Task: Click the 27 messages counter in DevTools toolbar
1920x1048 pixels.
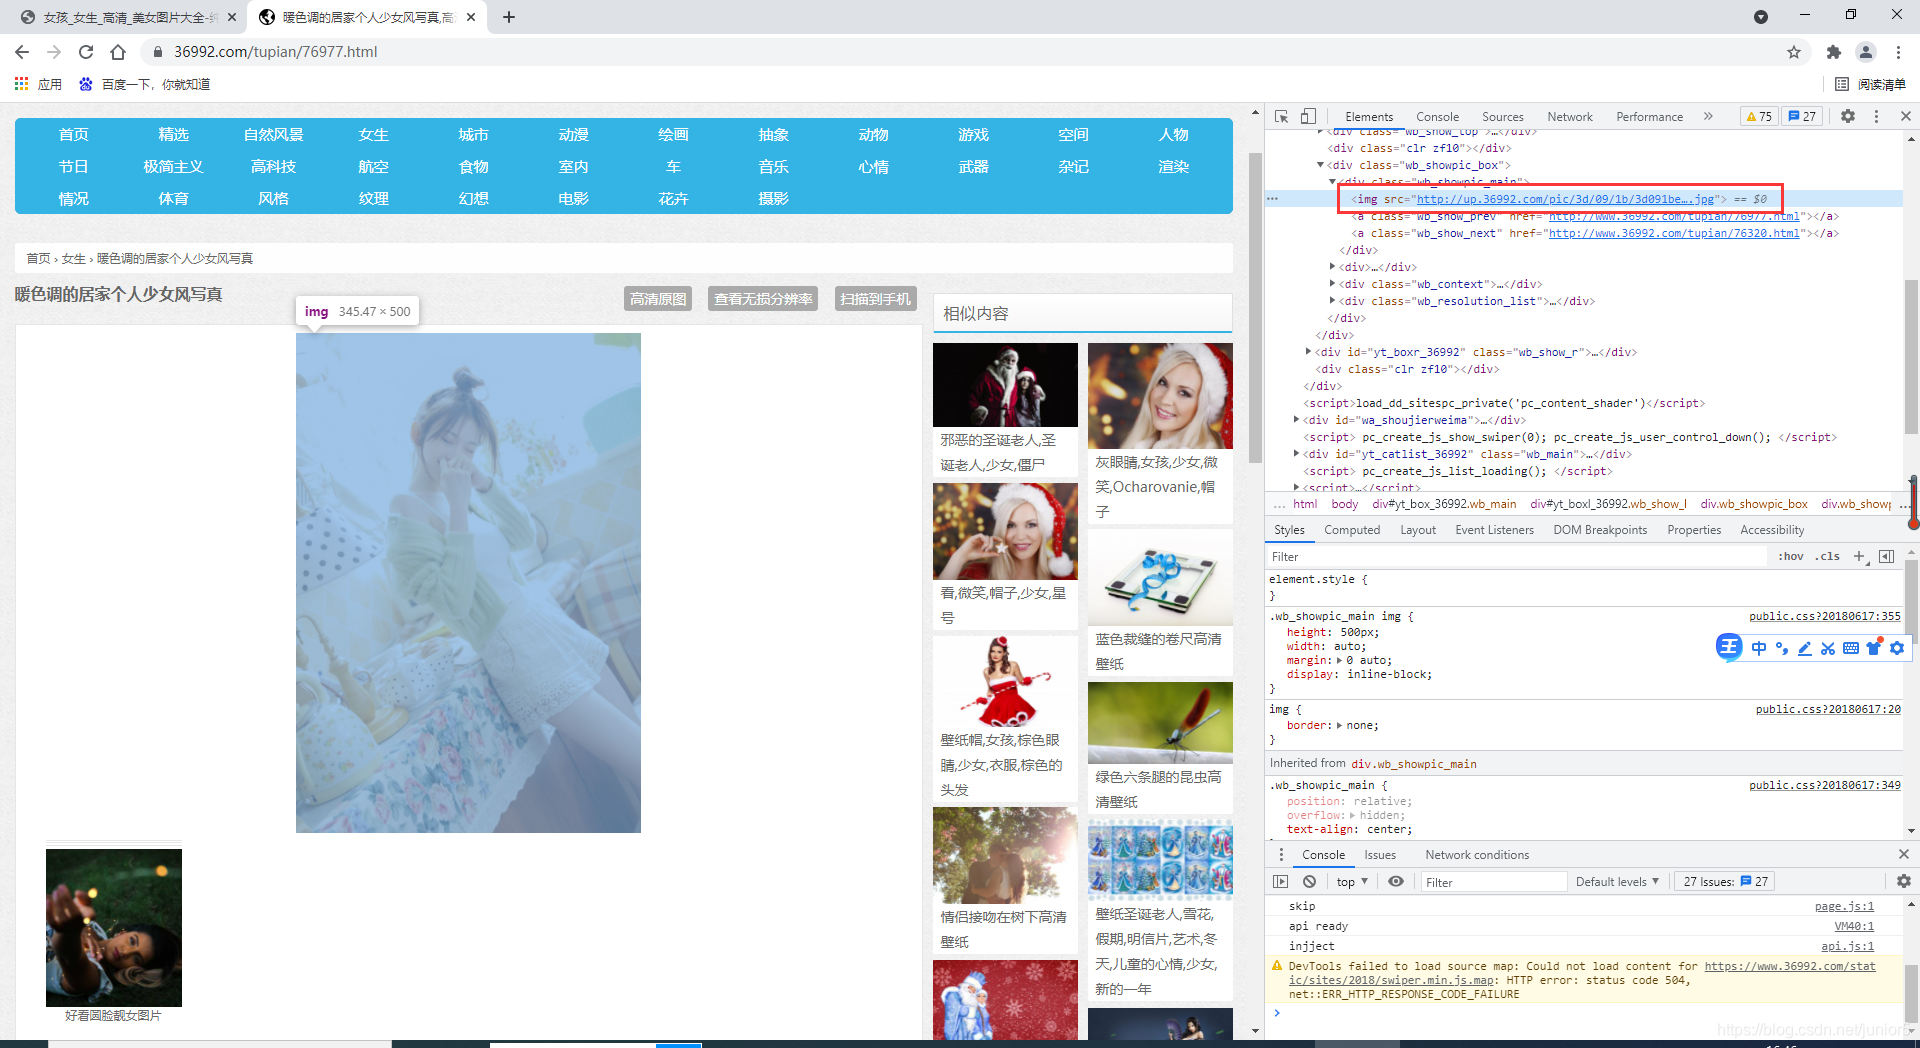Action: pos(1802,117)
